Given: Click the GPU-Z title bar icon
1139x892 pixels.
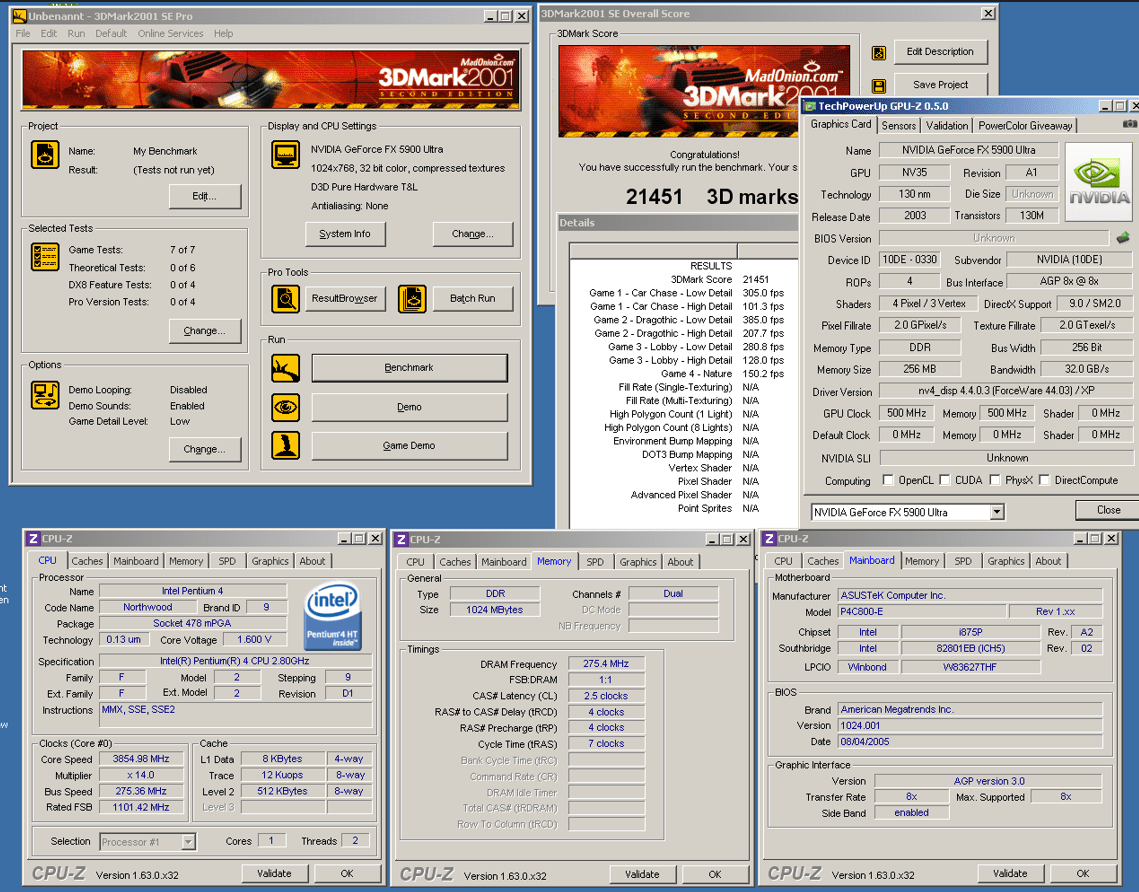Looking at the screenshot, I should [810, 106].
